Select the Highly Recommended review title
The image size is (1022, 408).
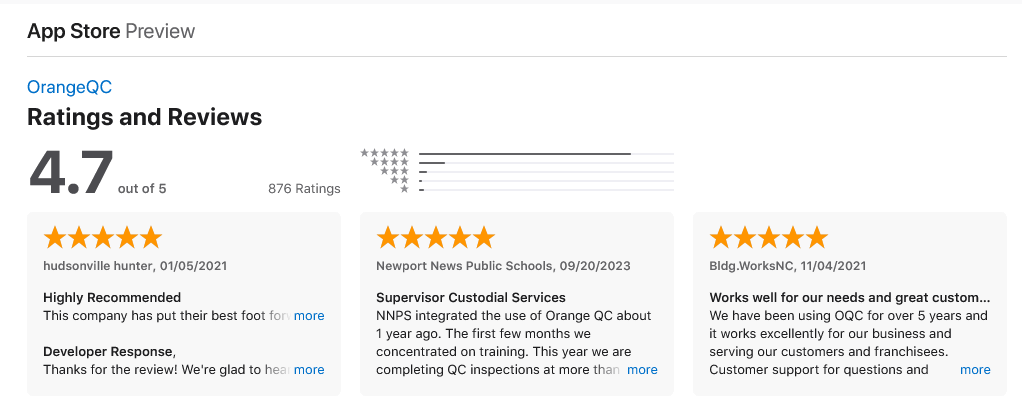(x=112, y=297)
